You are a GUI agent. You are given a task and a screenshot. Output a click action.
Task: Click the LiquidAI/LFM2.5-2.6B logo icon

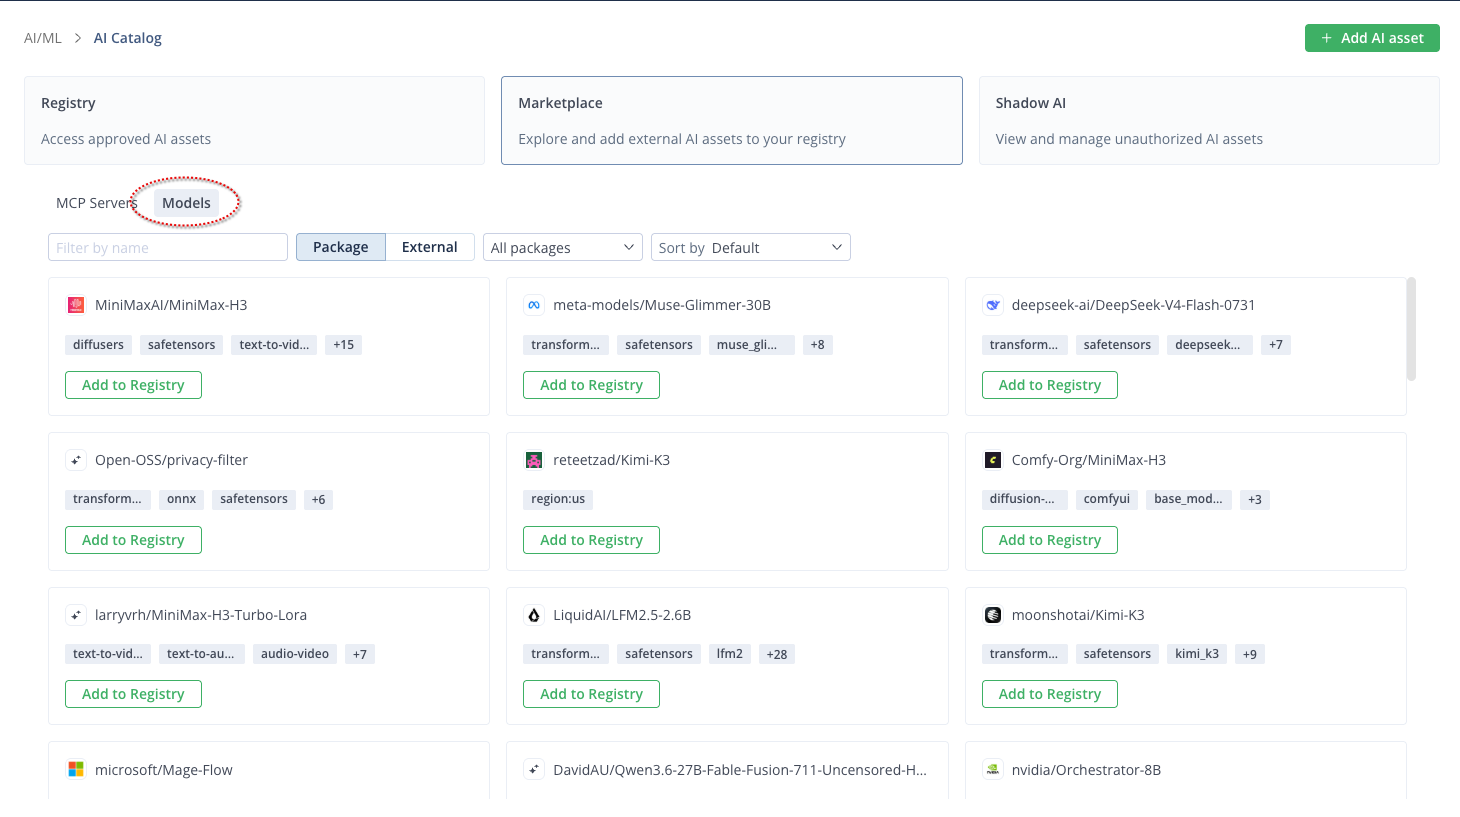pos(534,615)
